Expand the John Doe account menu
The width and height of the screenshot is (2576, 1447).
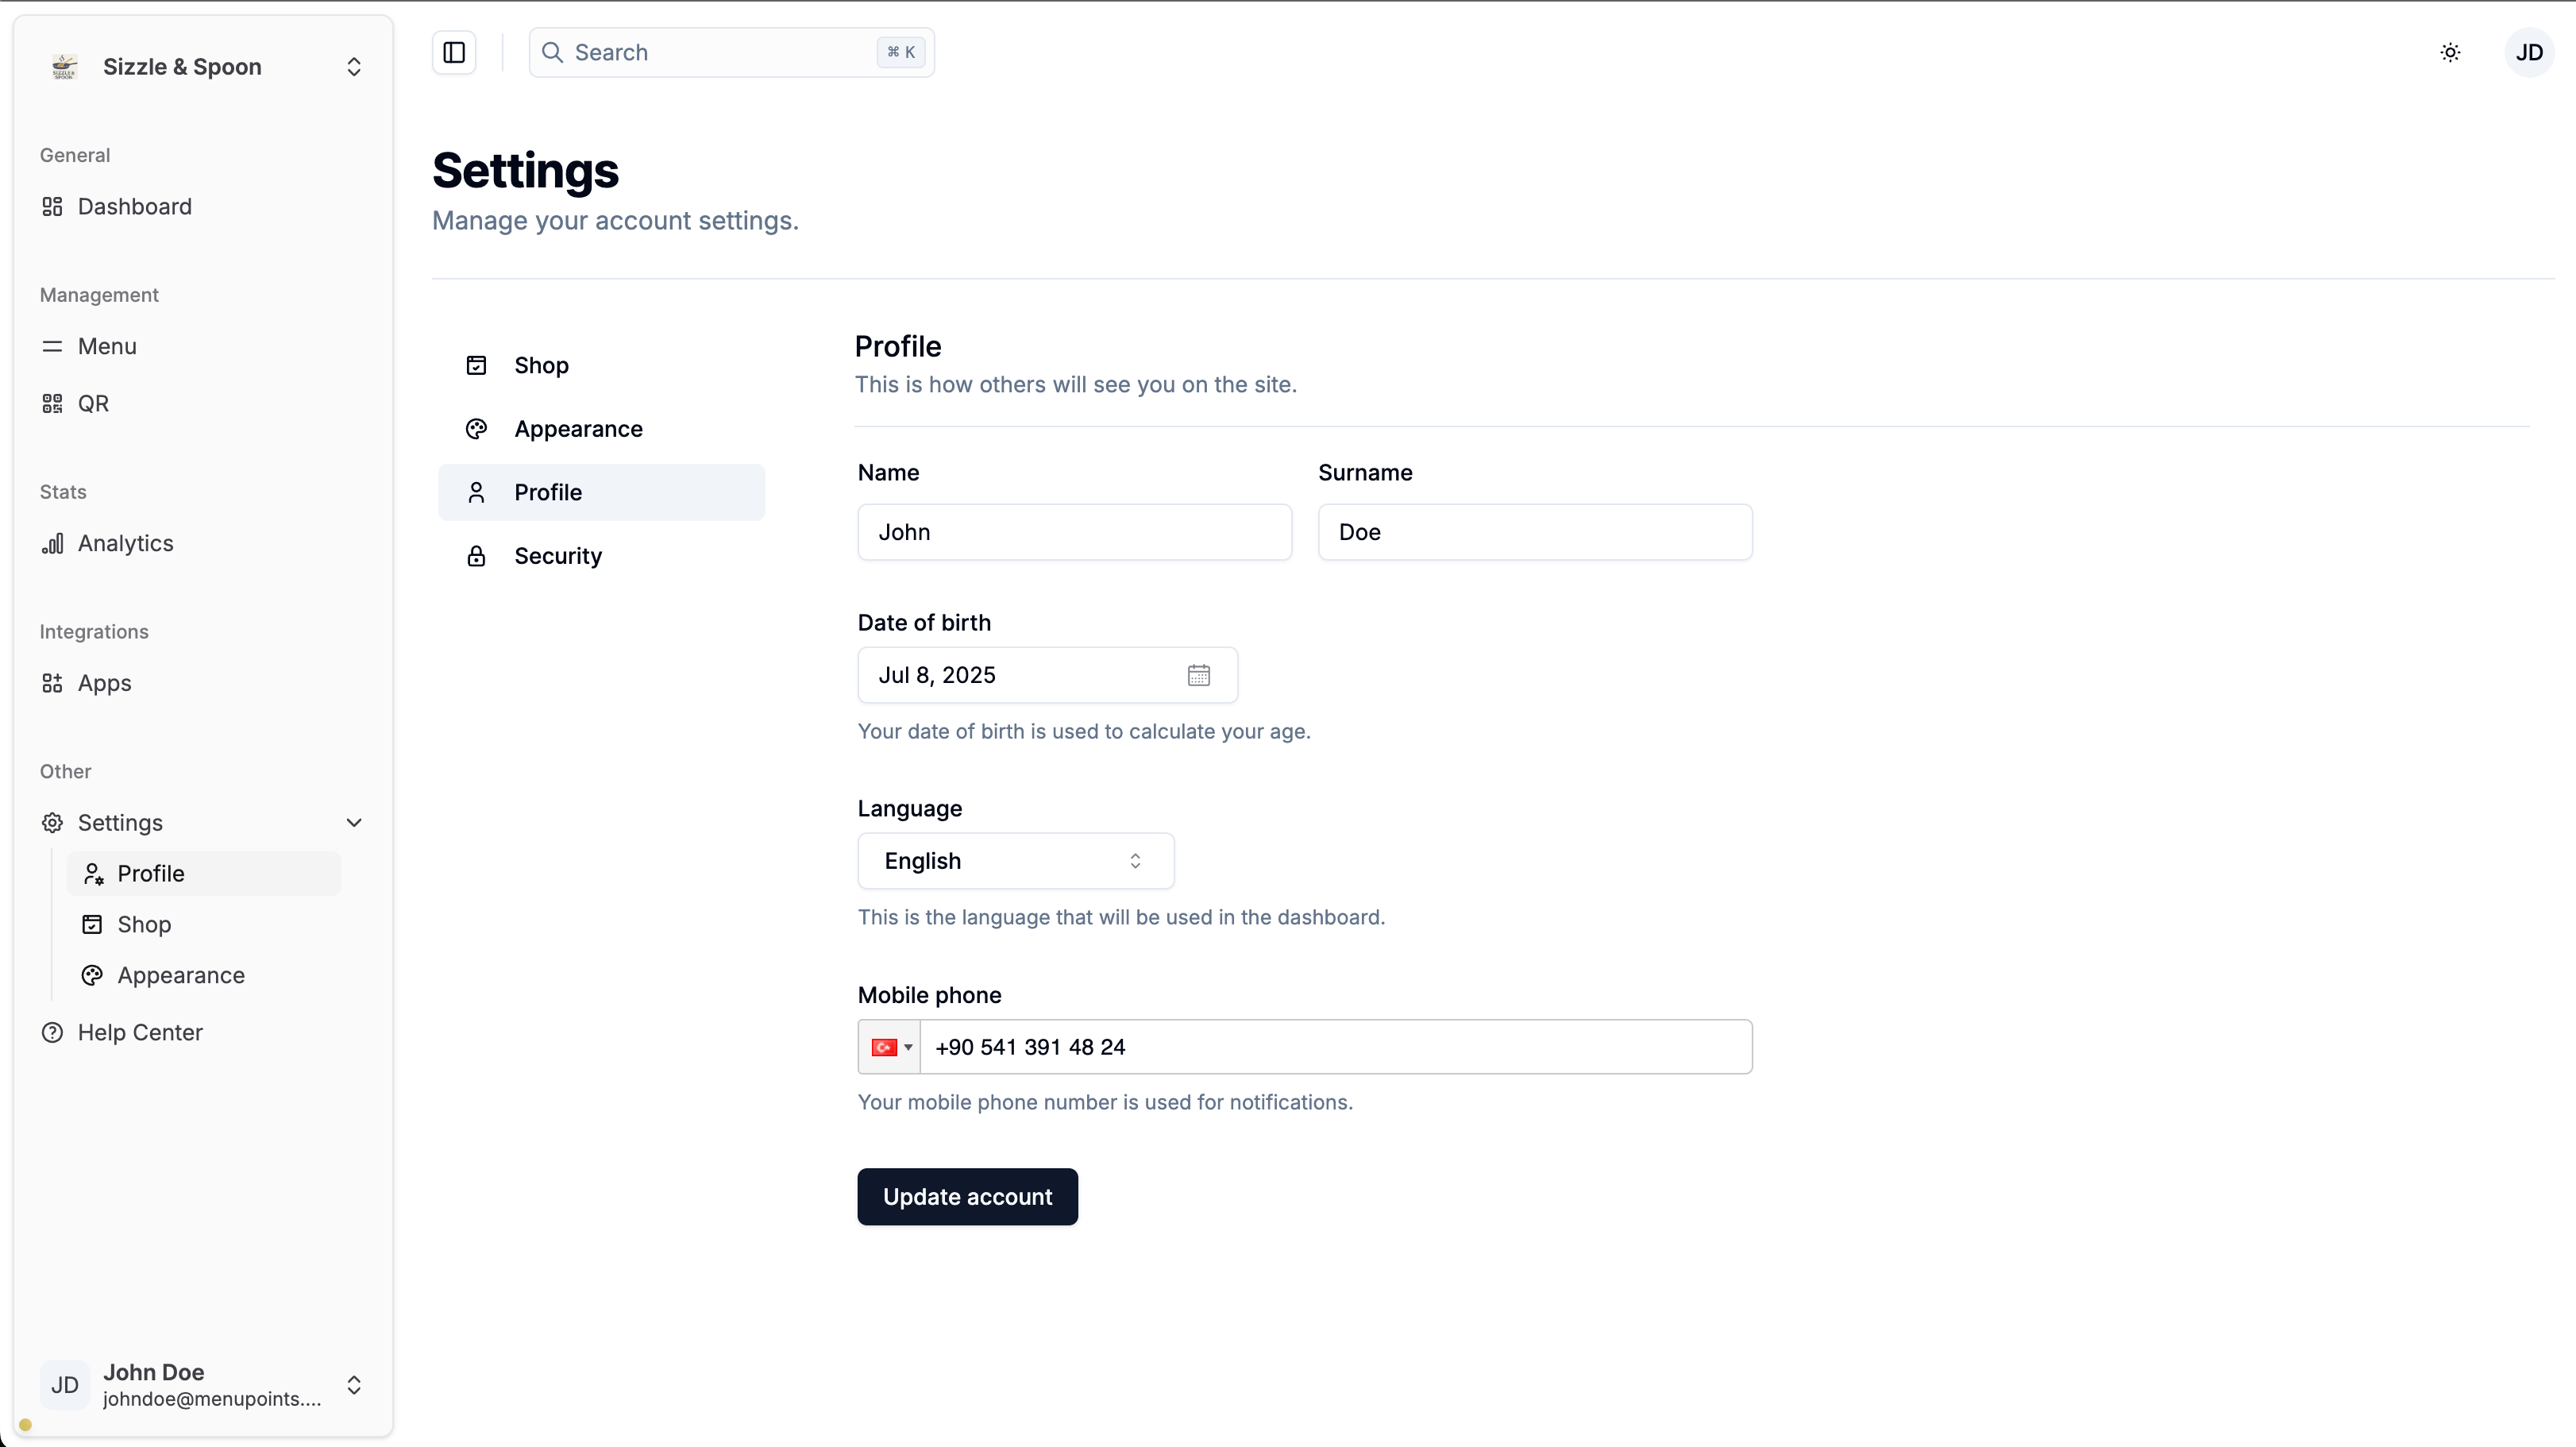click(354, 1385)
